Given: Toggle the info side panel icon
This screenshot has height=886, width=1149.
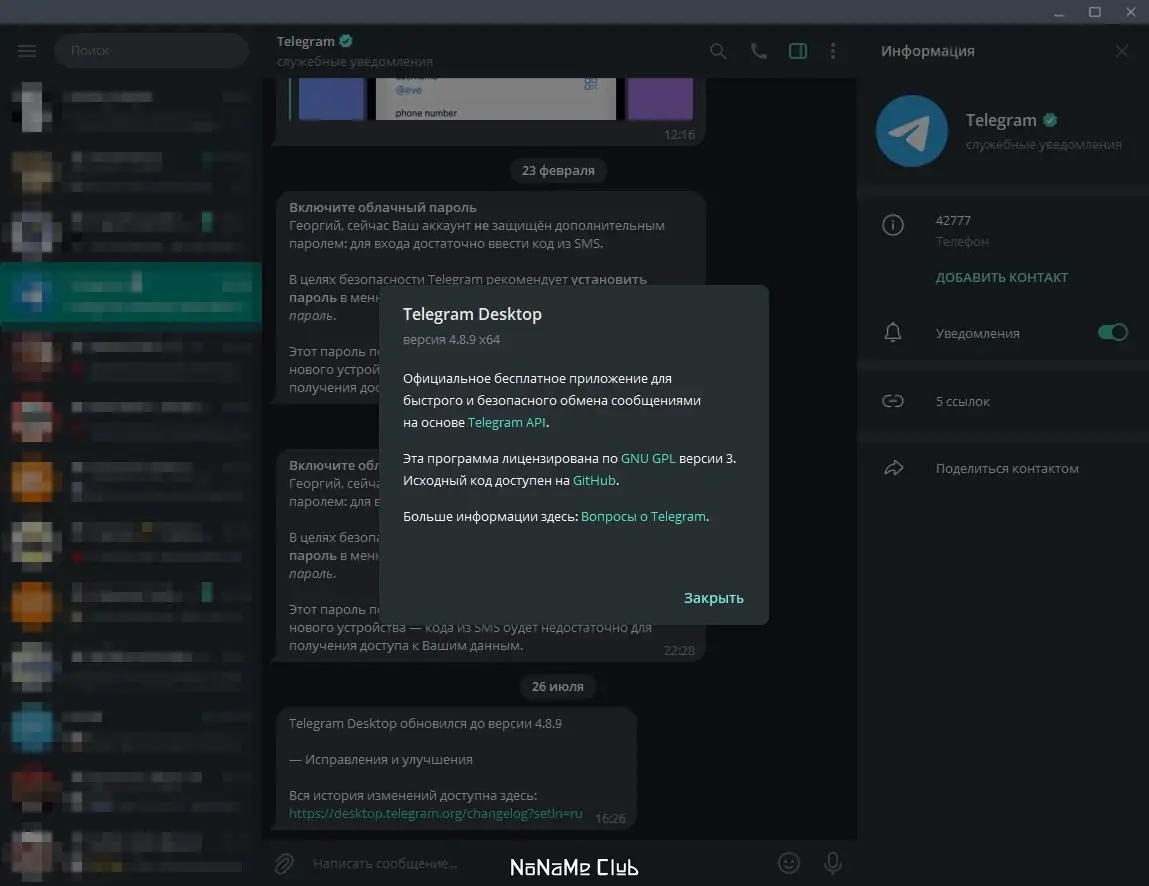Looking at the screenshot, I should [x=797, y=51].
